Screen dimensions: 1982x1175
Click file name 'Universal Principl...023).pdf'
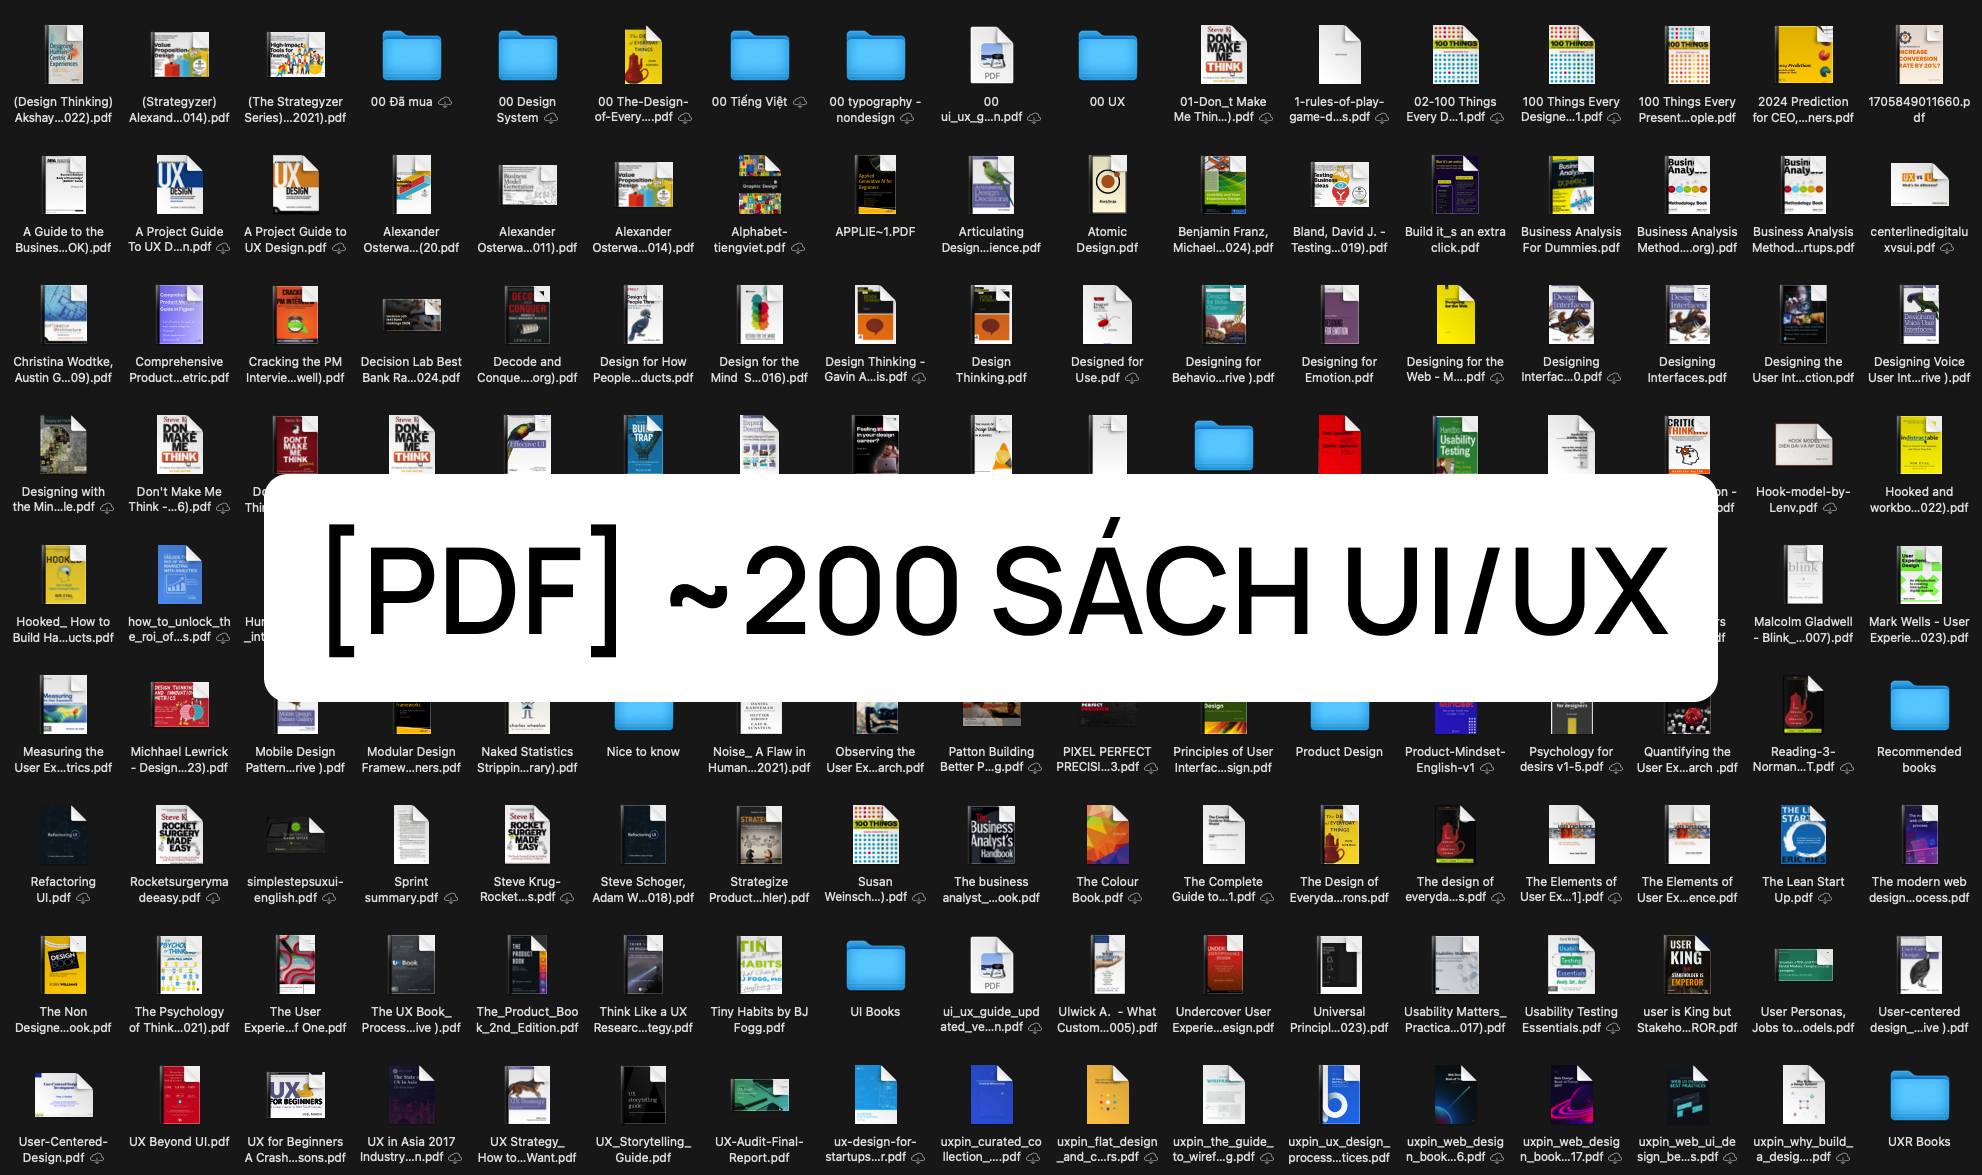click(x=1340, y=1020)
